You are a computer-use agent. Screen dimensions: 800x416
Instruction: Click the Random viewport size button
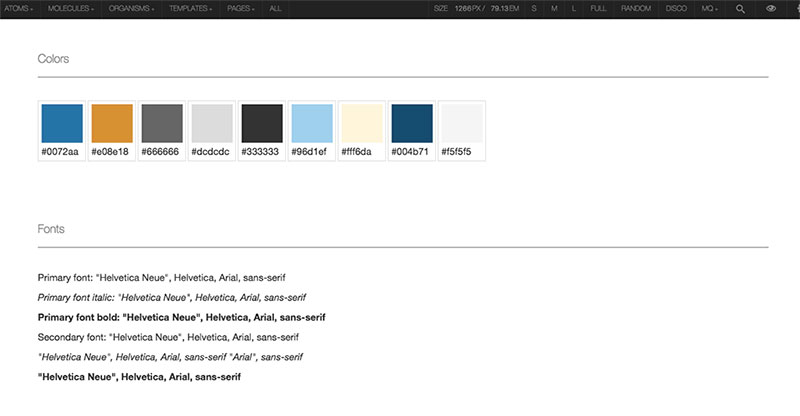635,8
